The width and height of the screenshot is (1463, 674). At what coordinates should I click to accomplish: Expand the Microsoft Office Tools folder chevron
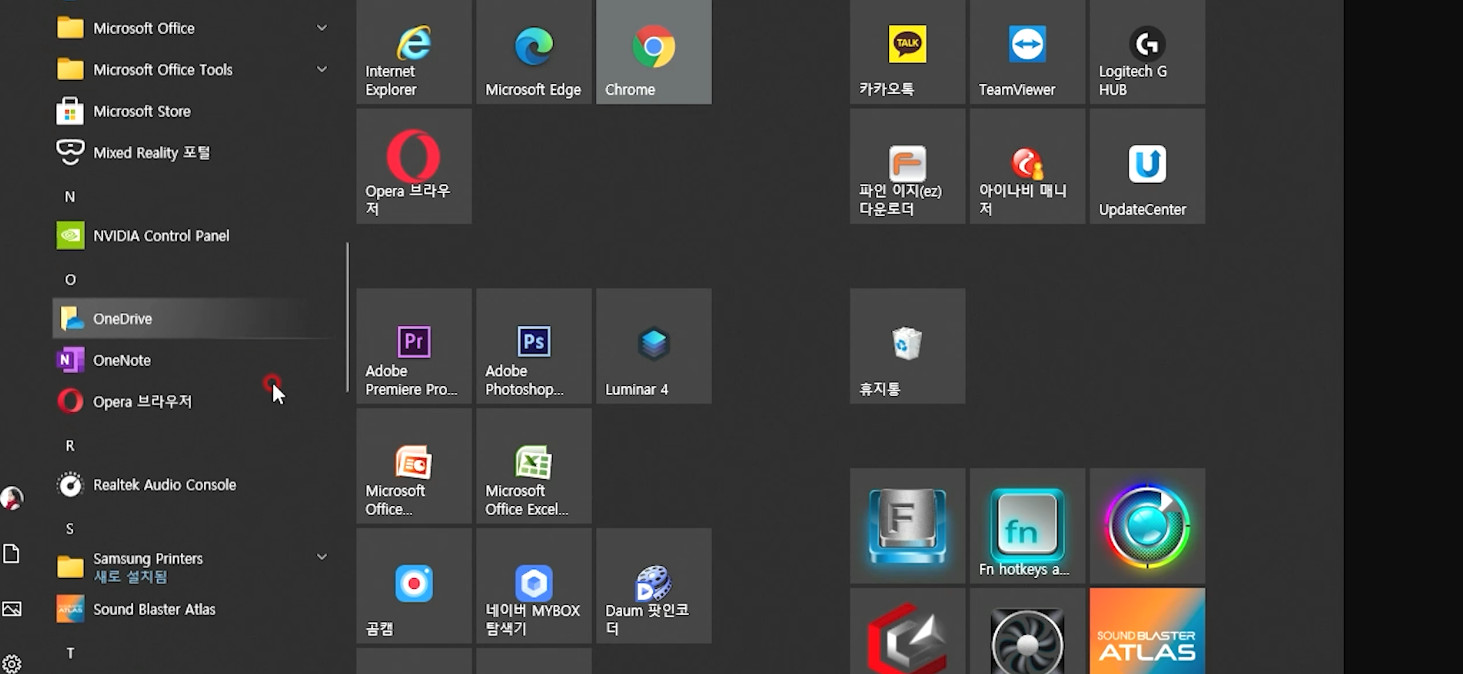point(322,69)
